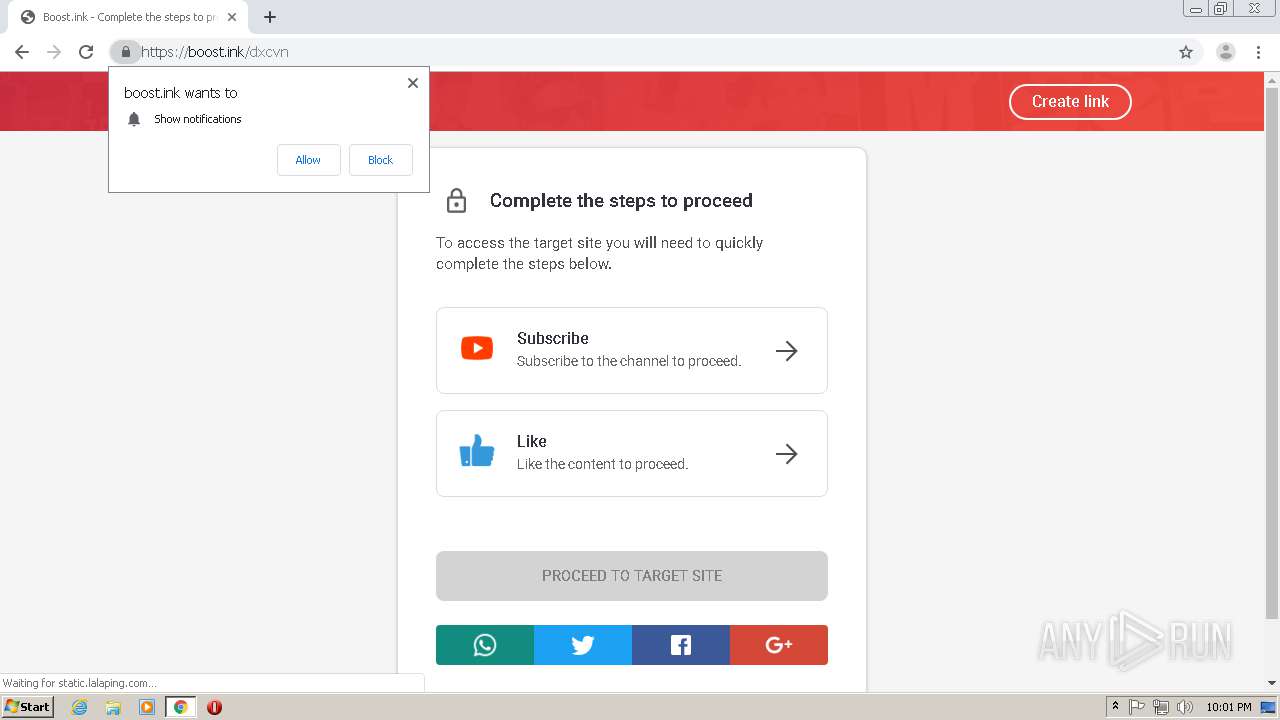Show hidden system tray icons
This screenshot has width=1280, height=720.
(x=1116, y=707)
